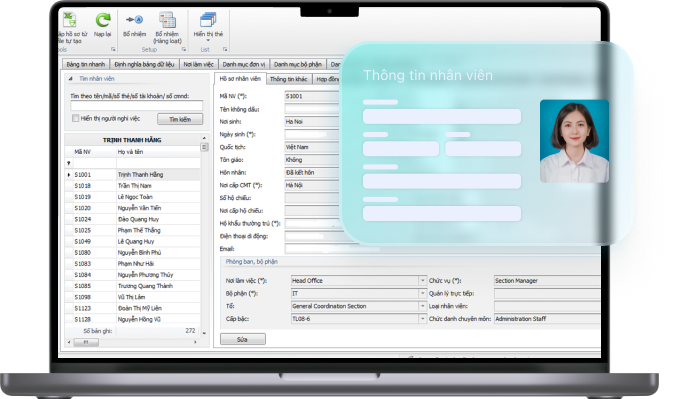Click the employee search input field

pos(136,106)
